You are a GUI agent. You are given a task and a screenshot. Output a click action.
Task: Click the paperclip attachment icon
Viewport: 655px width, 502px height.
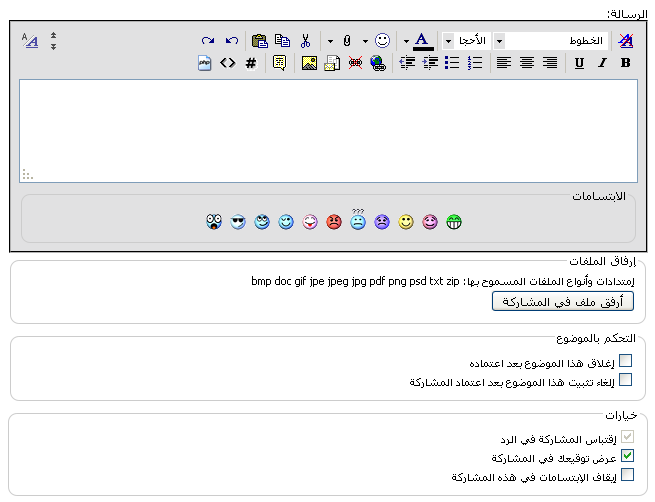click(347, 41)
